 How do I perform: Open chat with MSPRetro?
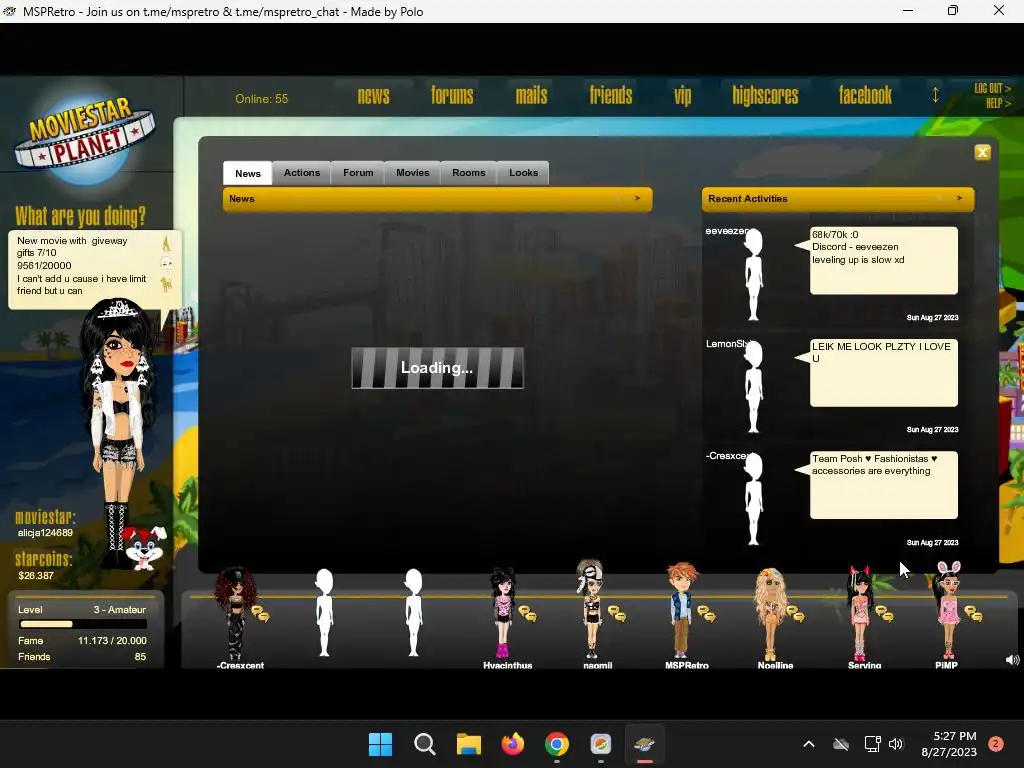(706, 614)
